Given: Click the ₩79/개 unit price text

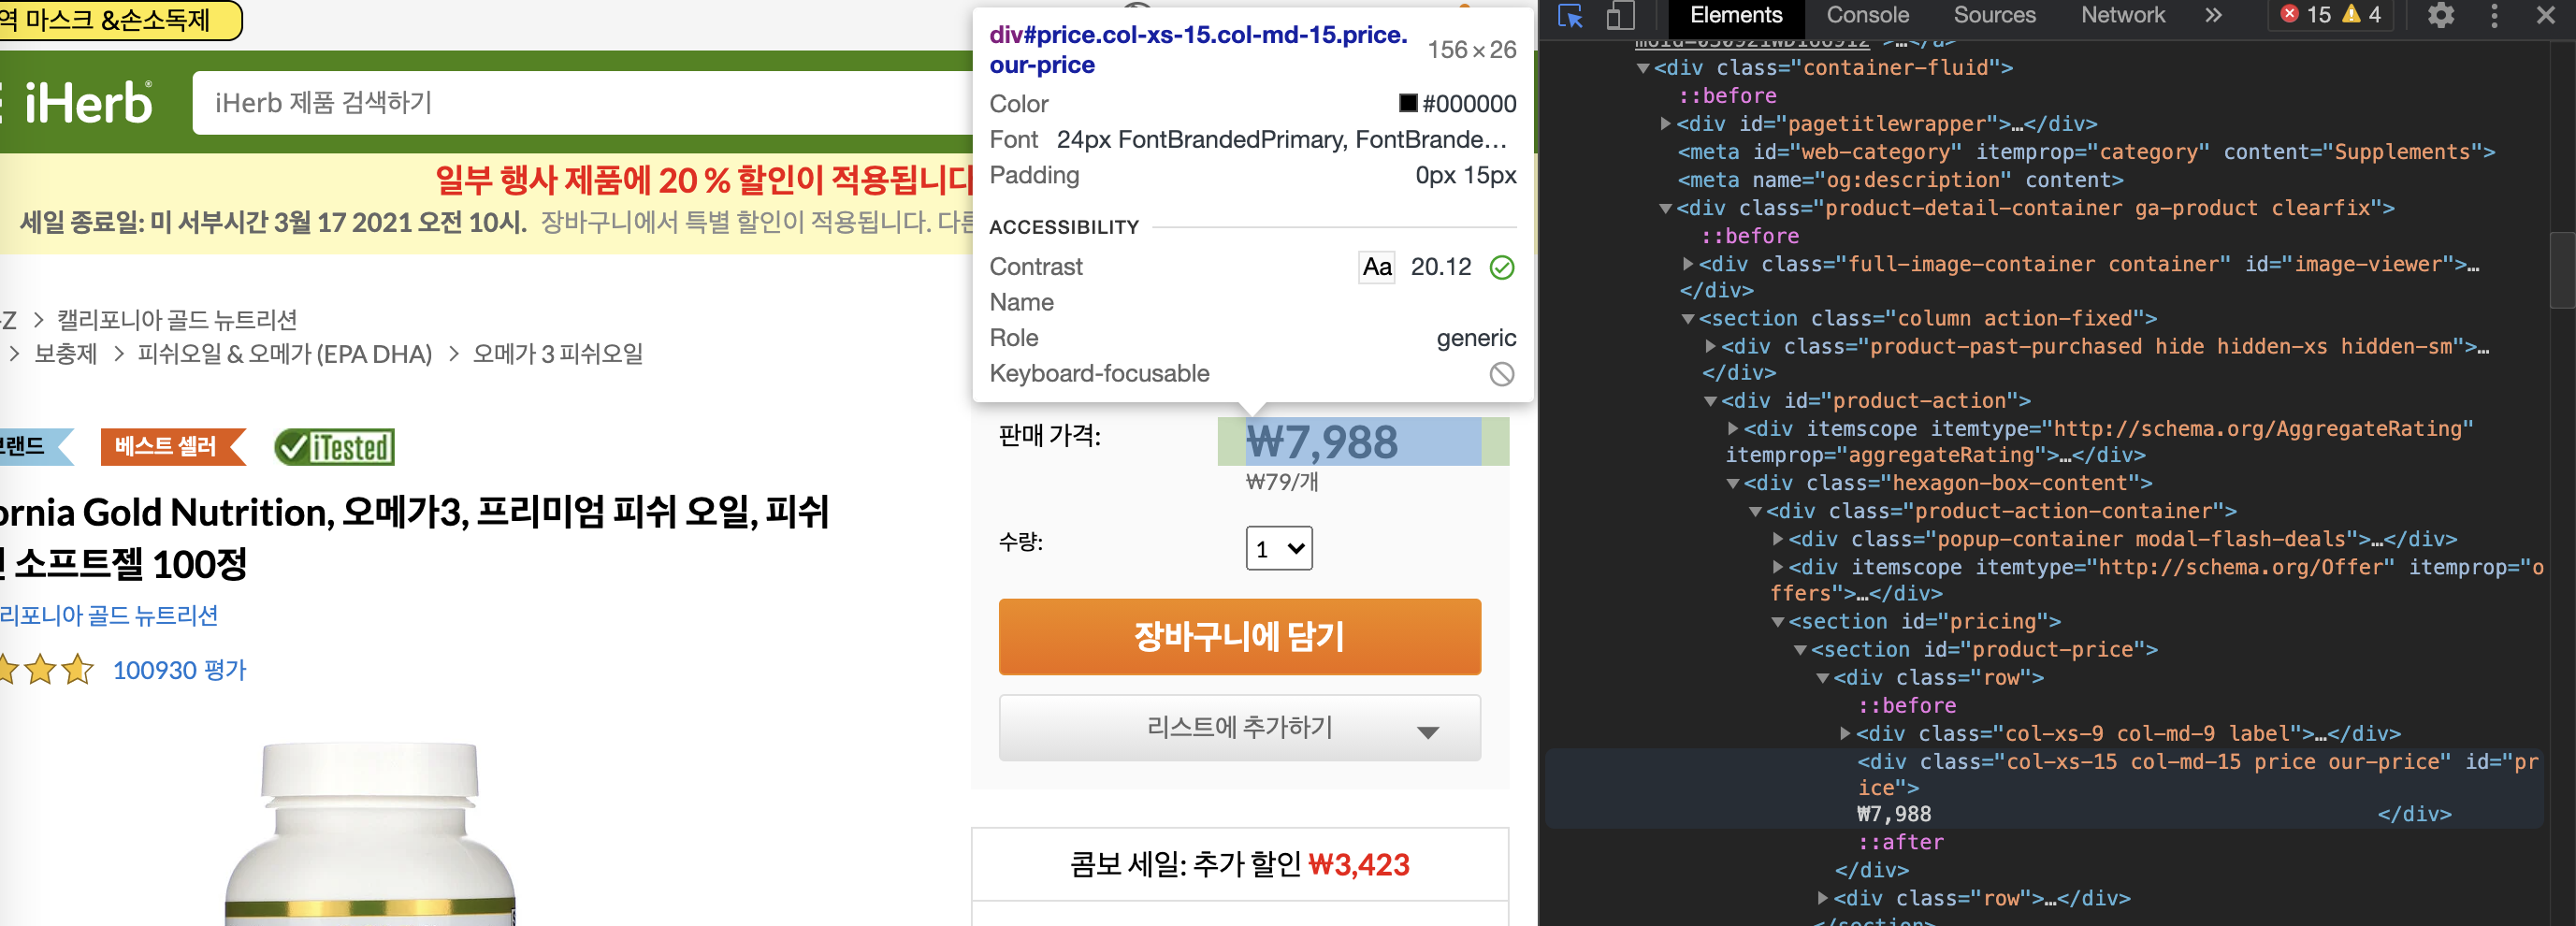Looking at the screenshot, I should click(1282, 482).
